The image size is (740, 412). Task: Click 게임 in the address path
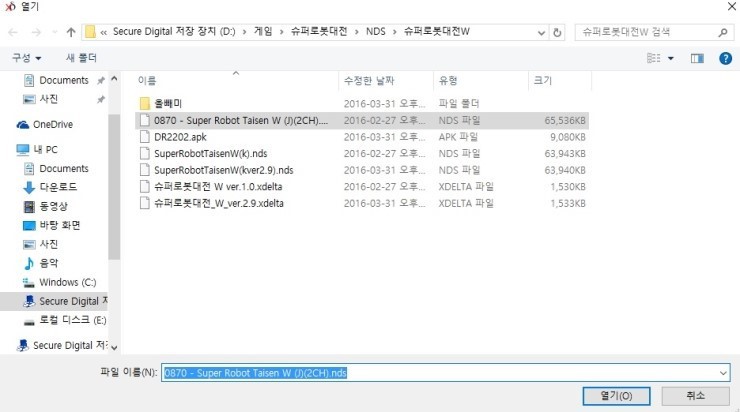[263, 32]
